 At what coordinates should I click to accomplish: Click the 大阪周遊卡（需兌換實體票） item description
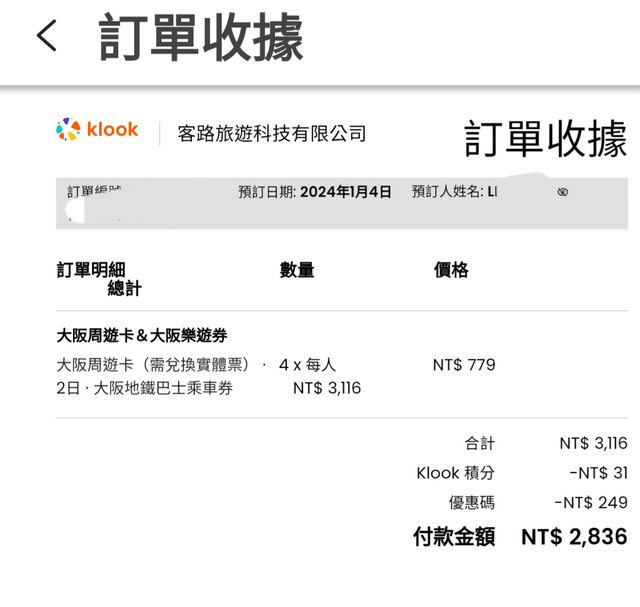160,365
